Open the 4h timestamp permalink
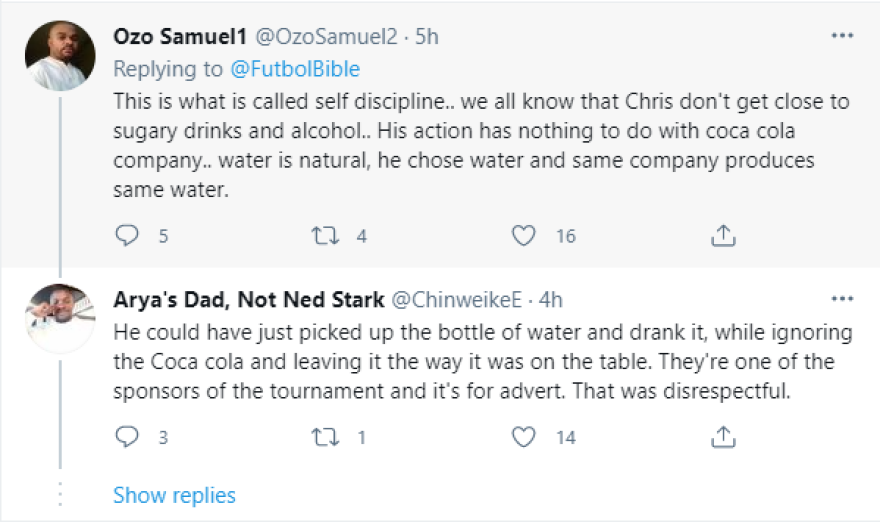 pos(550,299)
